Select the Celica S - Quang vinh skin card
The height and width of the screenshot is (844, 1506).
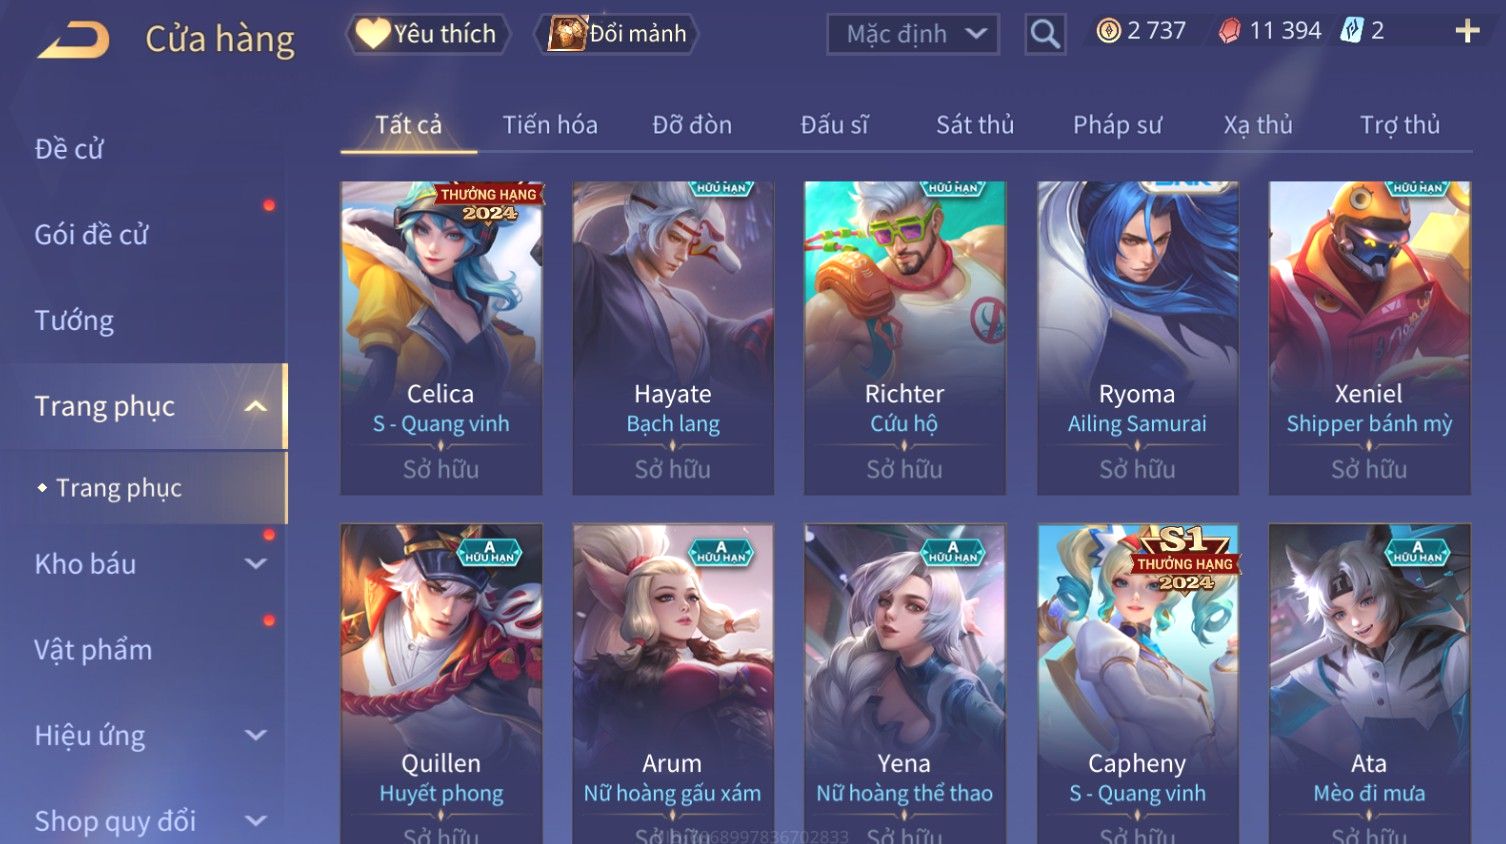(x=441, y=338)
